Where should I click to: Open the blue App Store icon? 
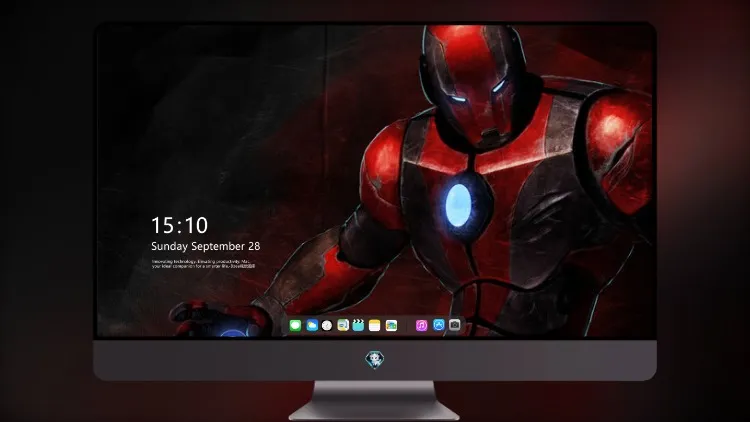click(439, 325)
